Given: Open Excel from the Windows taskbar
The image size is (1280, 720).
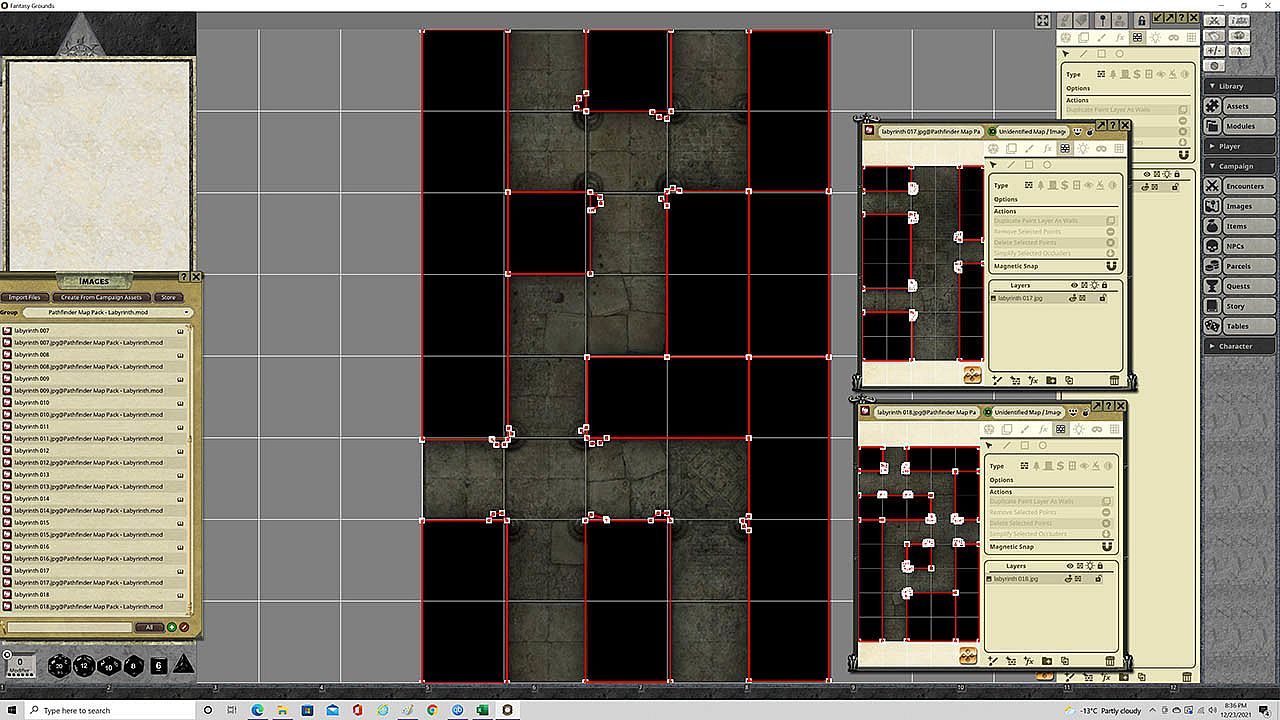Looking at the screenshot, I should coord(482,710).
